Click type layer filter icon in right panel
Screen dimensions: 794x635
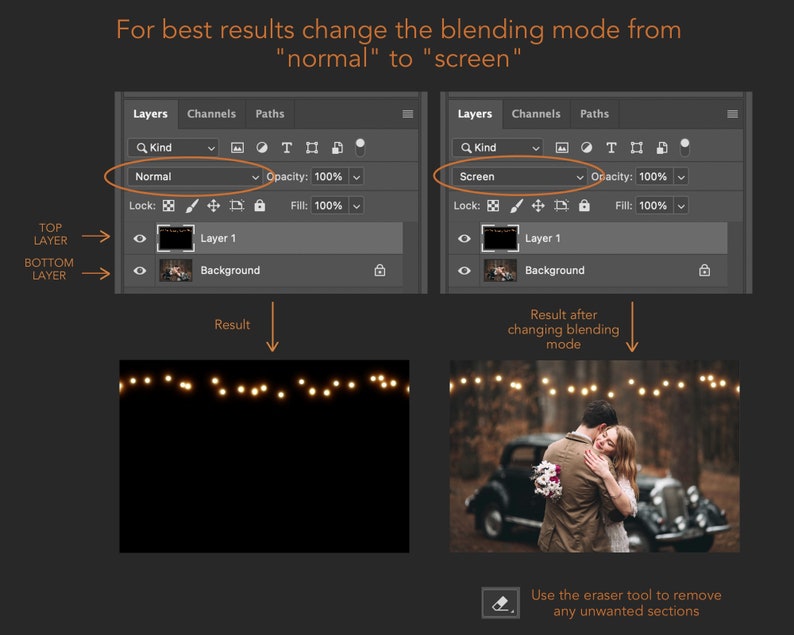click(611, 147)
